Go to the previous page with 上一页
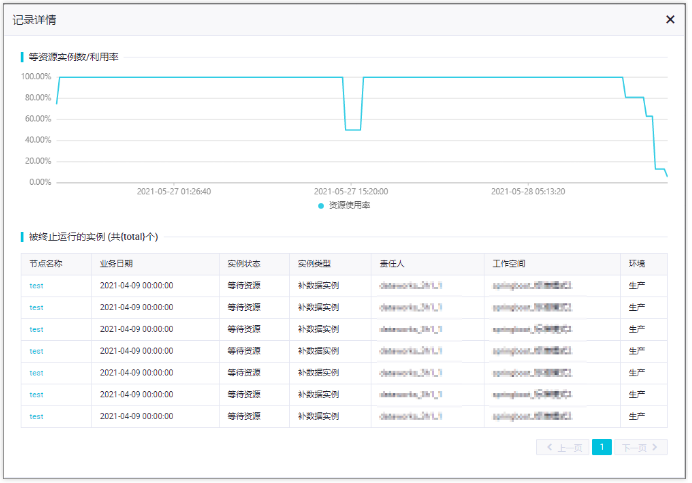This screenshot has height=483, width=692. pos(563,447)
